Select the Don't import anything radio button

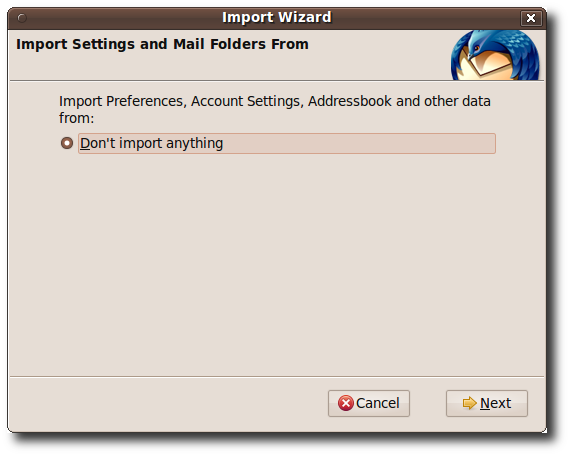(67, 143)
